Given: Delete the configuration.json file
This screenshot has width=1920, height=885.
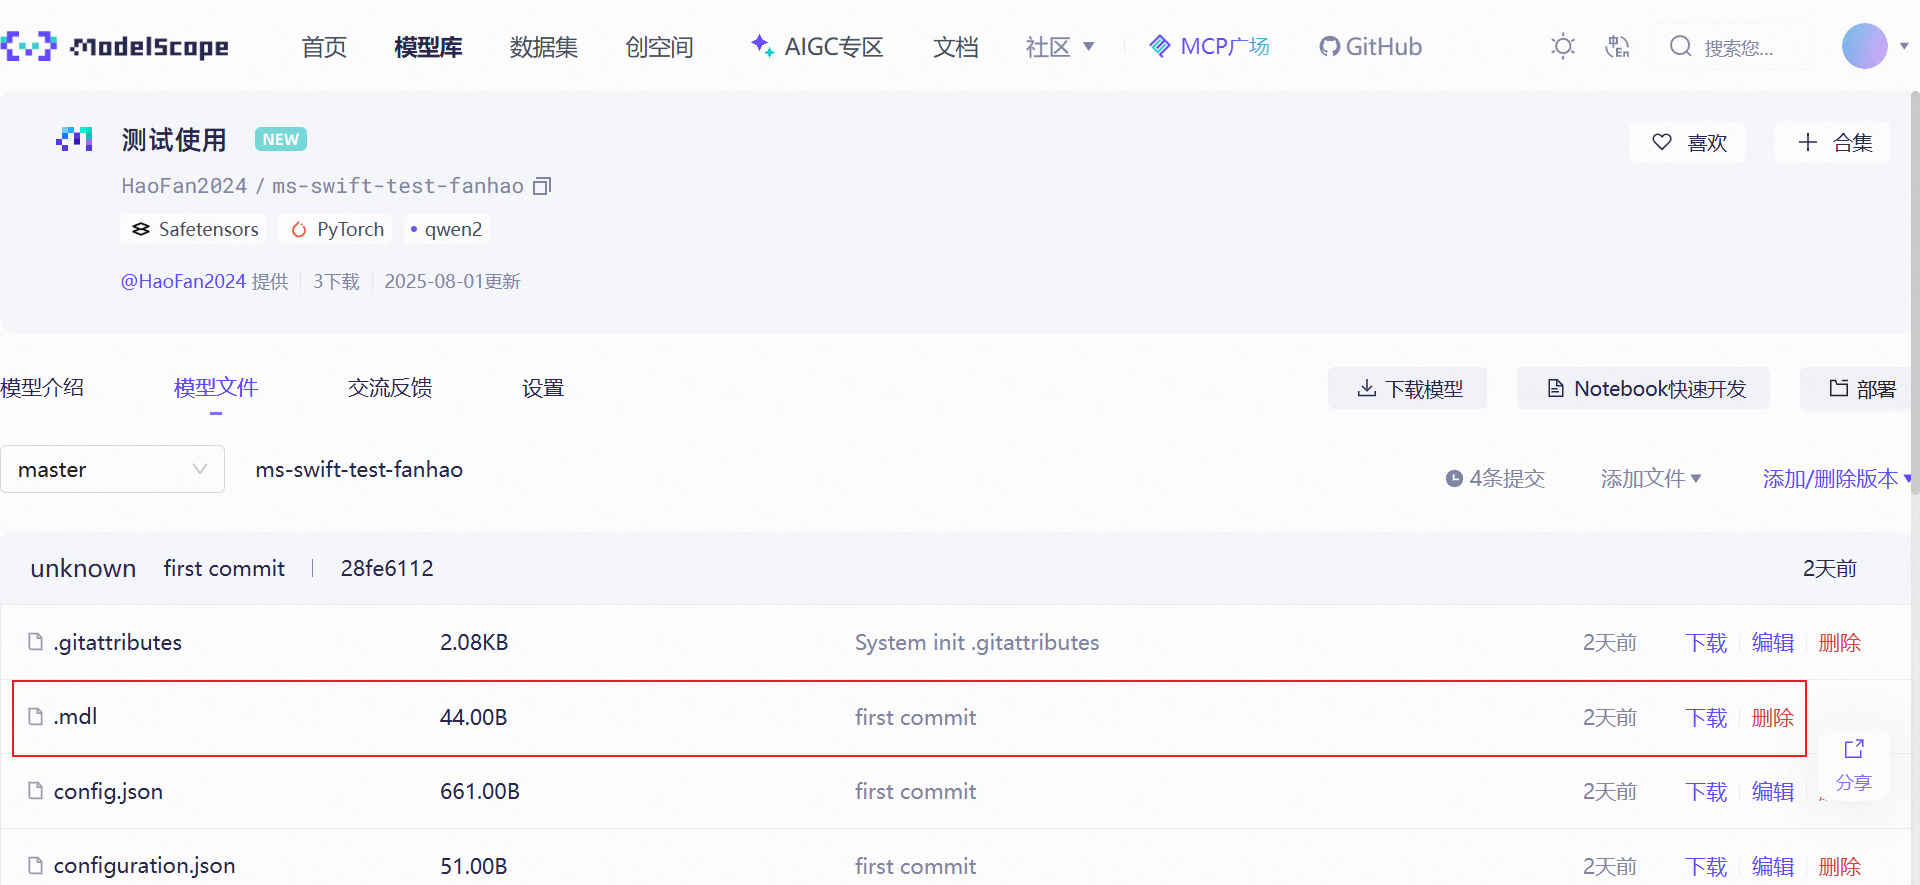Looking at the screenshot, I should [1840, 866].
